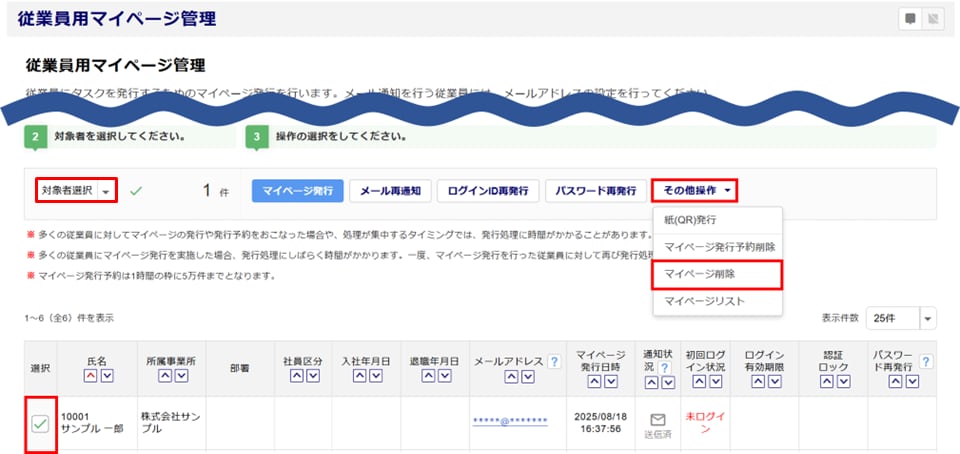
Task: Click the help icon next to 通知状況 header
Action: coord(664,369)
